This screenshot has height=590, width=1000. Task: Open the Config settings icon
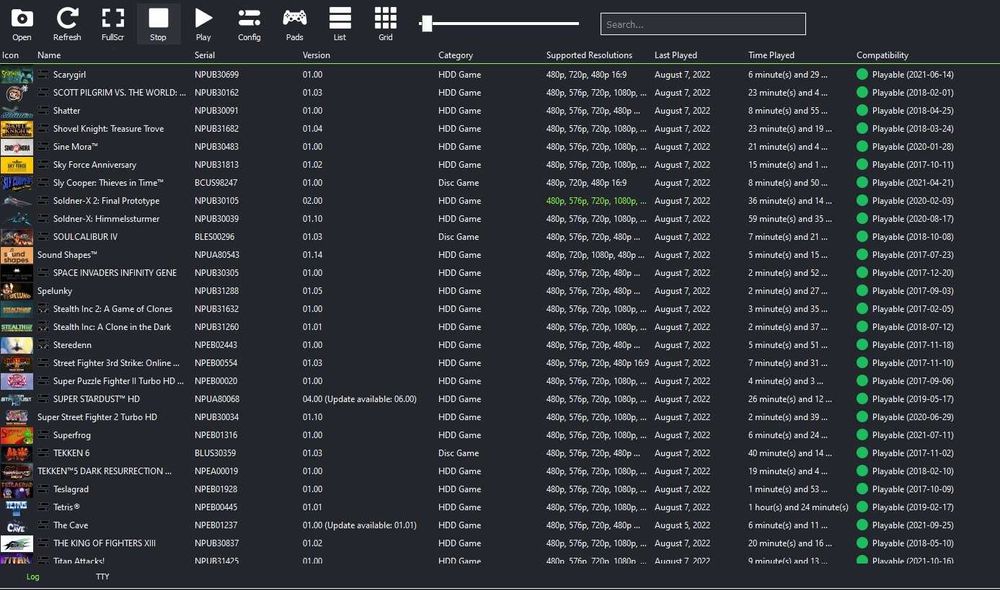pos(249,24)
